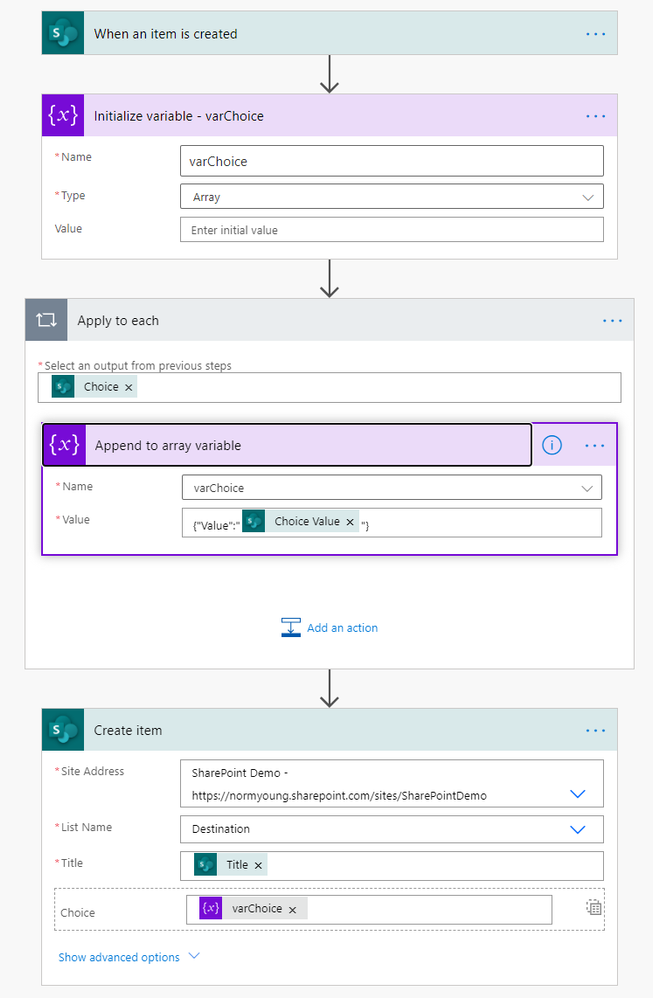The image size is (653, 998).
Task: Remove the Choice token from loop input
Action: click(129, 387)
